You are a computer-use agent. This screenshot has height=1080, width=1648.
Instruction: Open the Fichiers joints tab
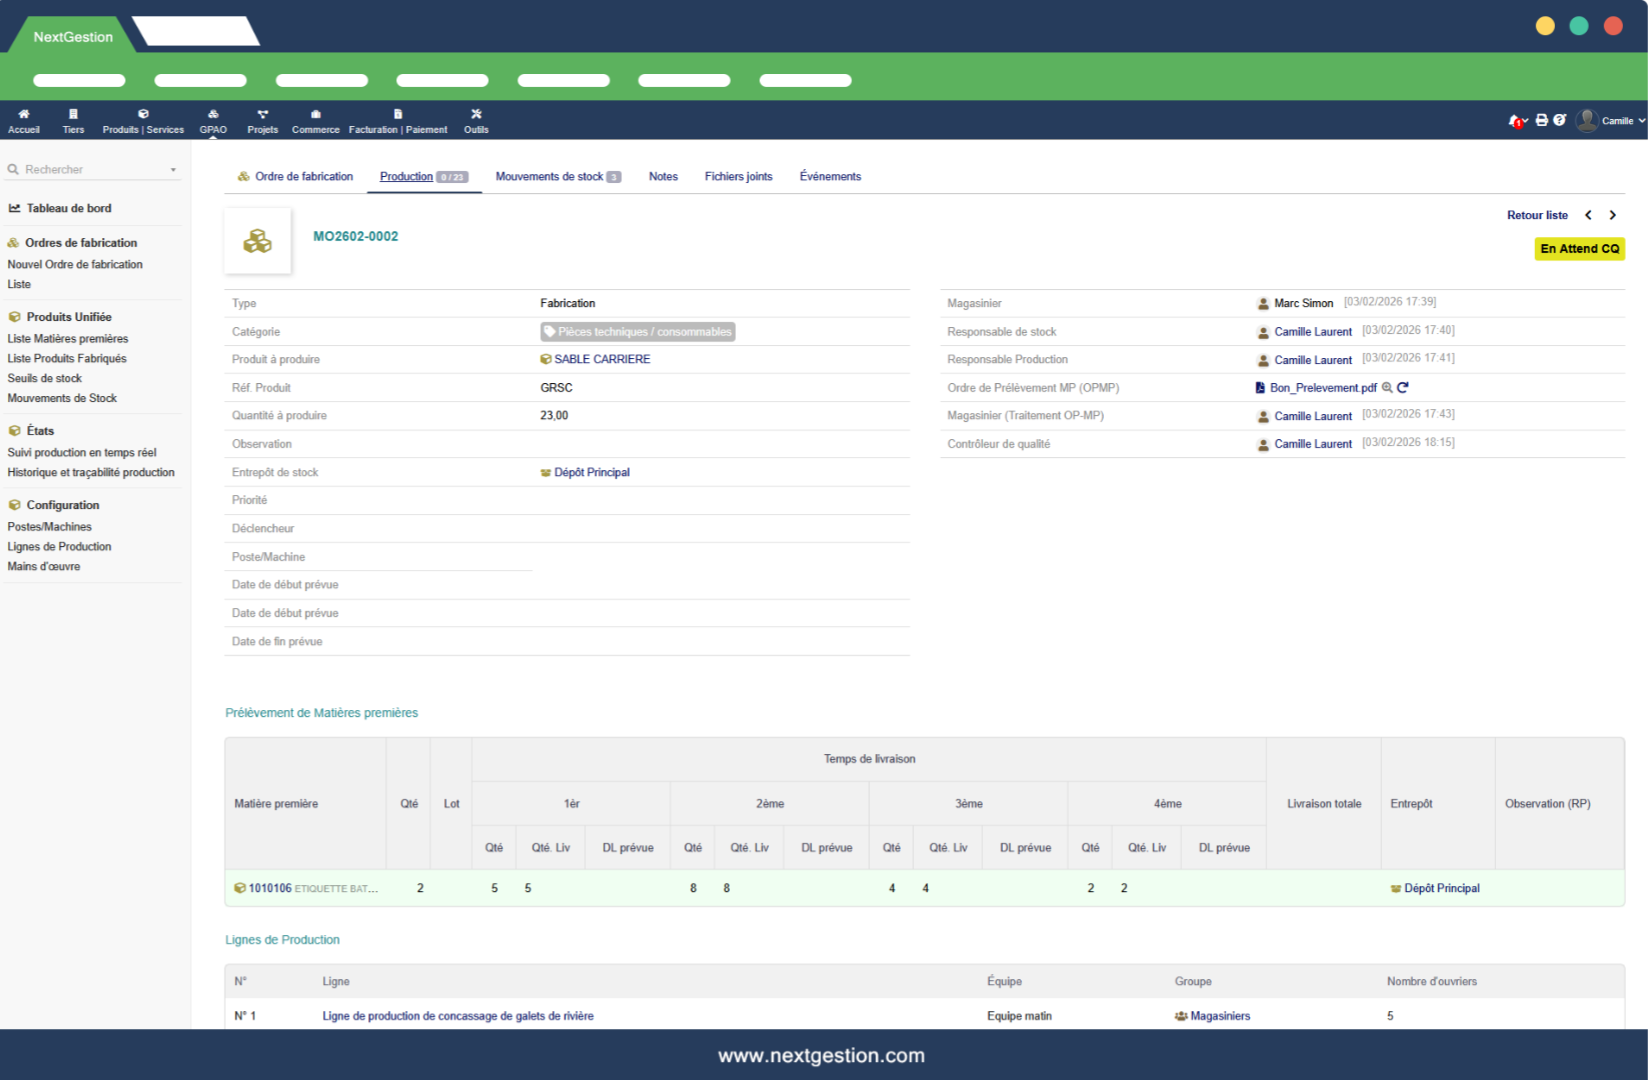(738, 177)
